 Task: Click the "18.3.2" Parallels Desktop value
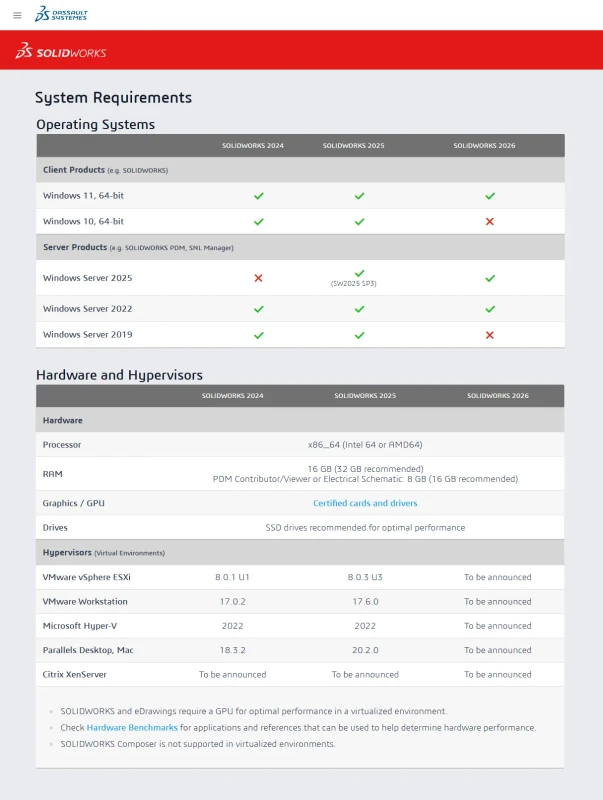pyautogui.click(x=233, y=650)
